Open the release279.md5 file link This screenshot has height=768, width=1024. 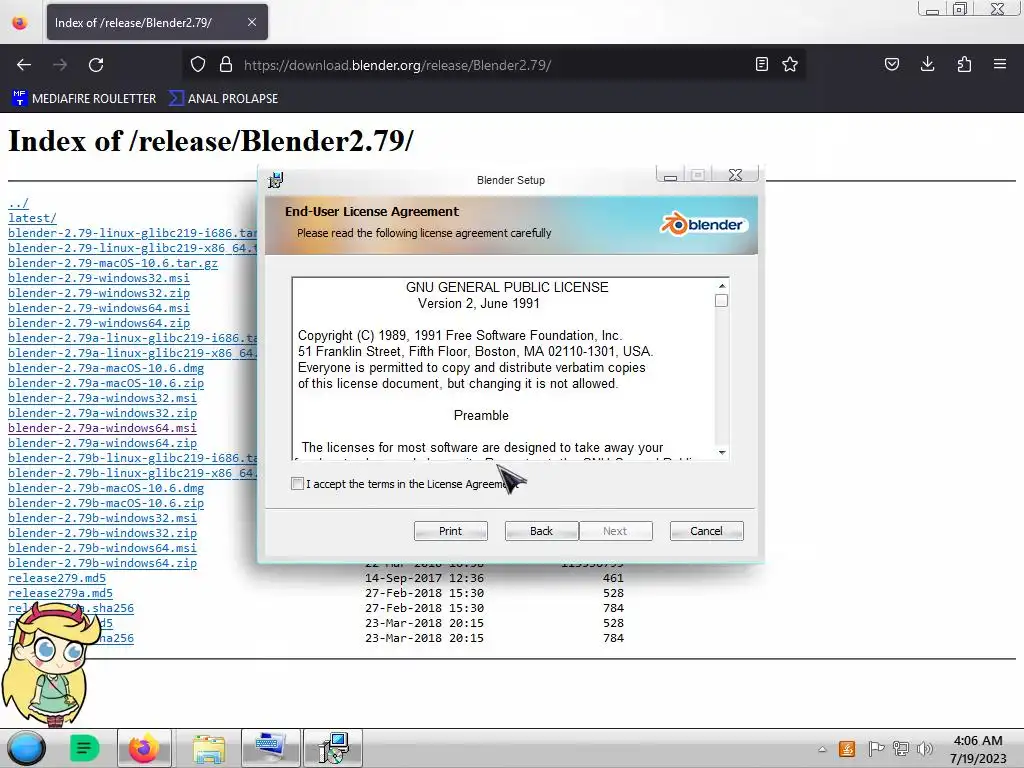pos(57,579)
